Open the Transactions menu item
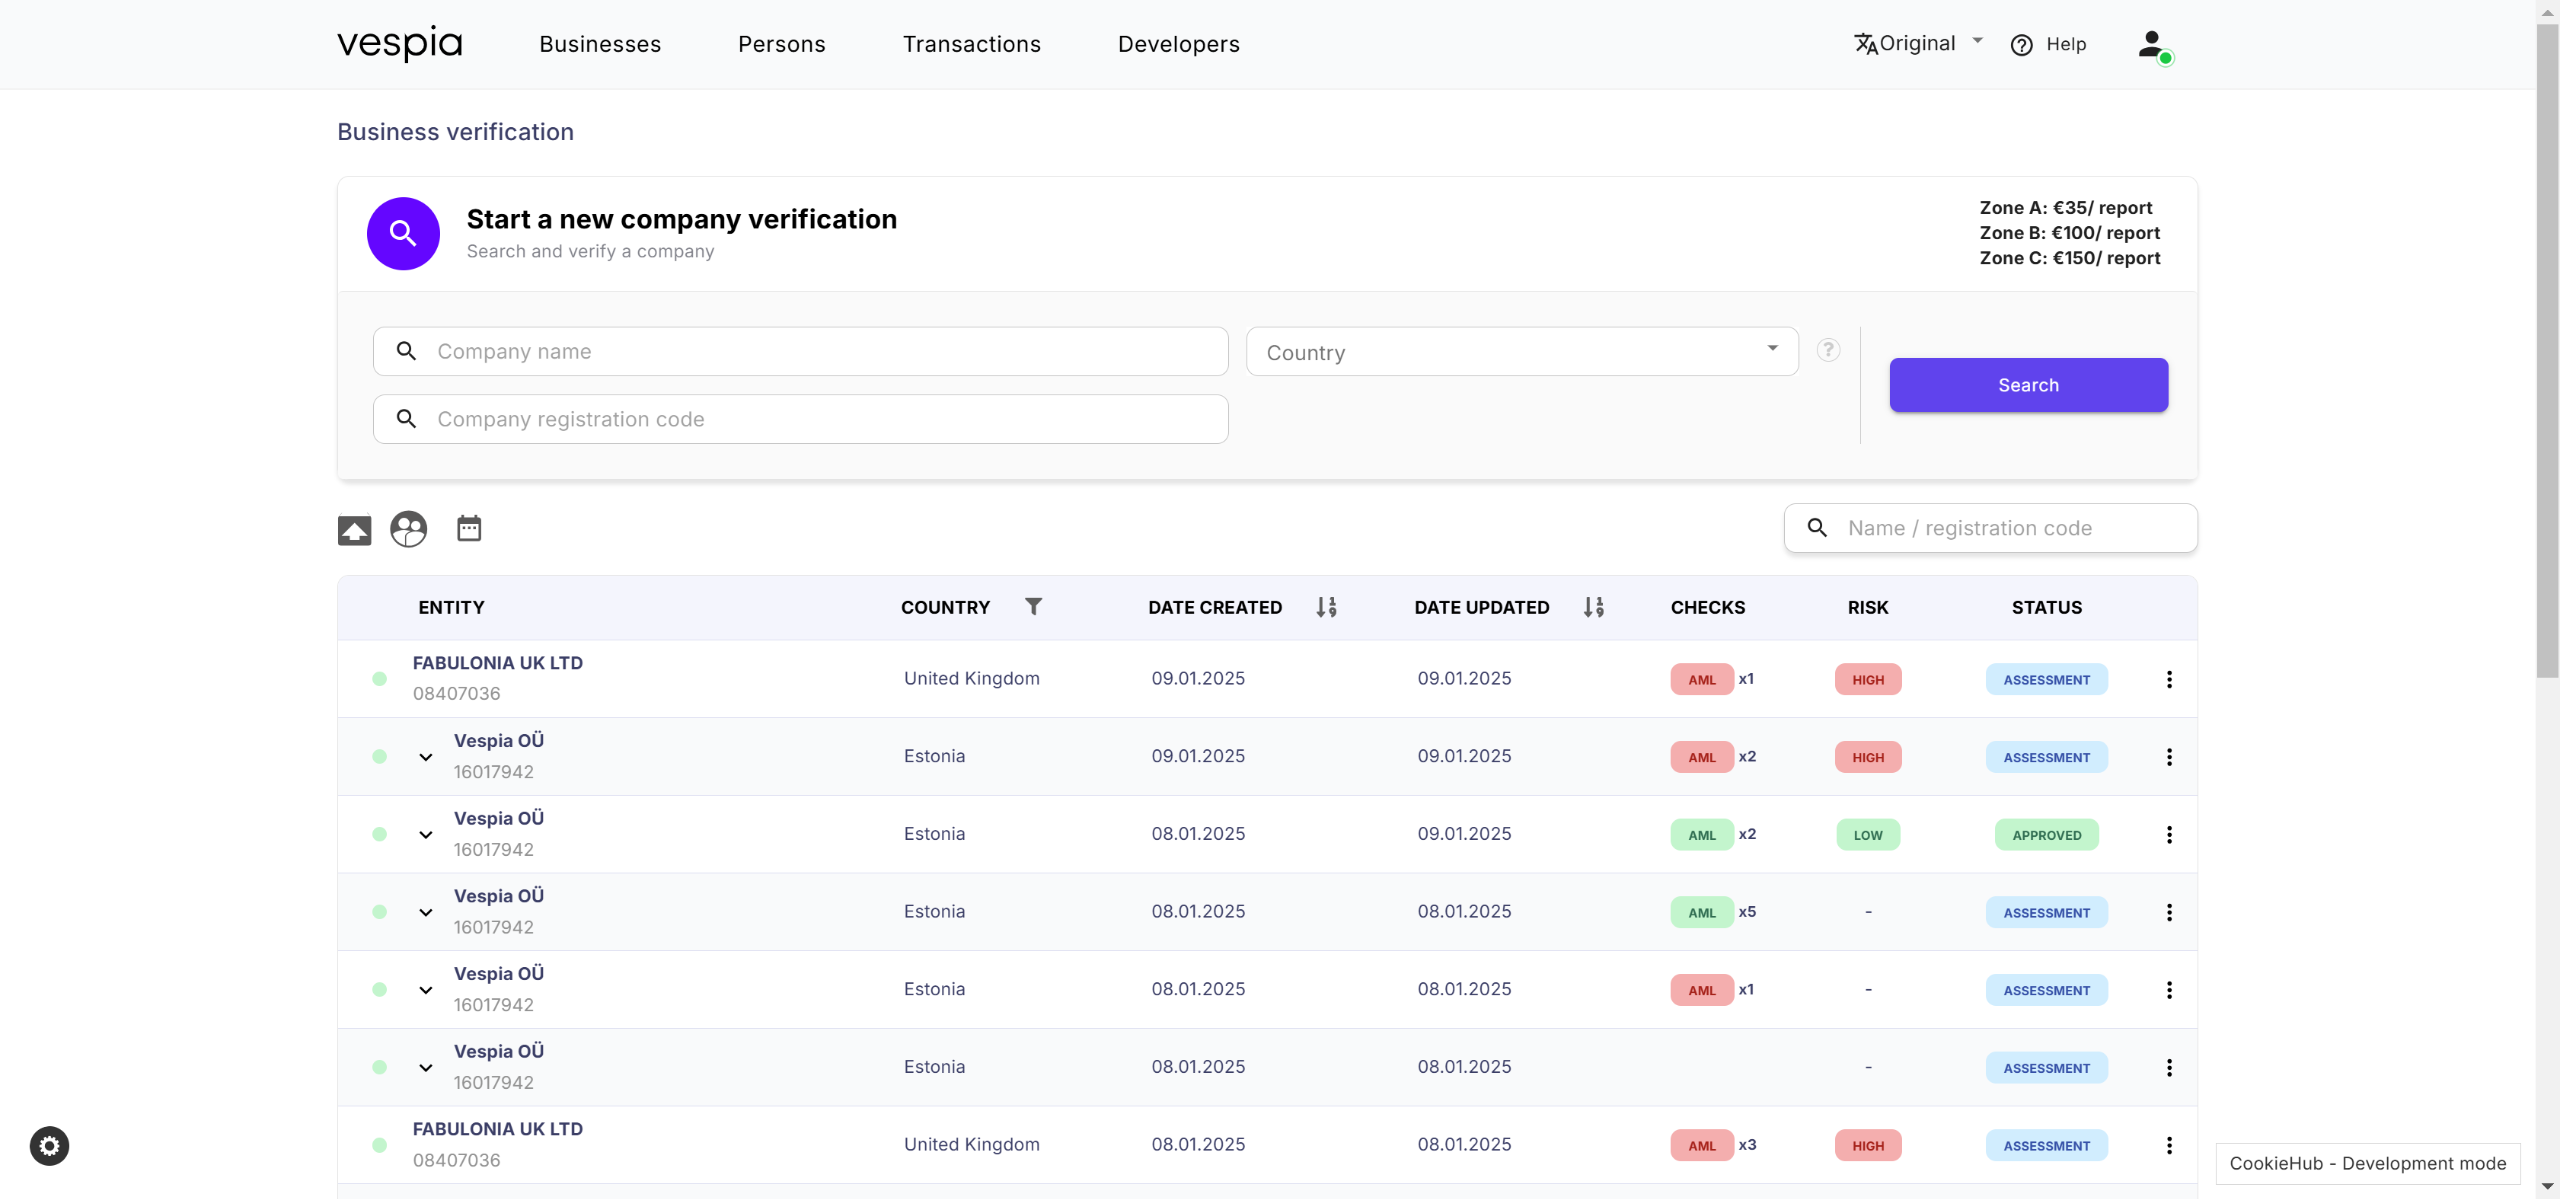Viewport: 2560px width, 1199px height. pos(971,44)
